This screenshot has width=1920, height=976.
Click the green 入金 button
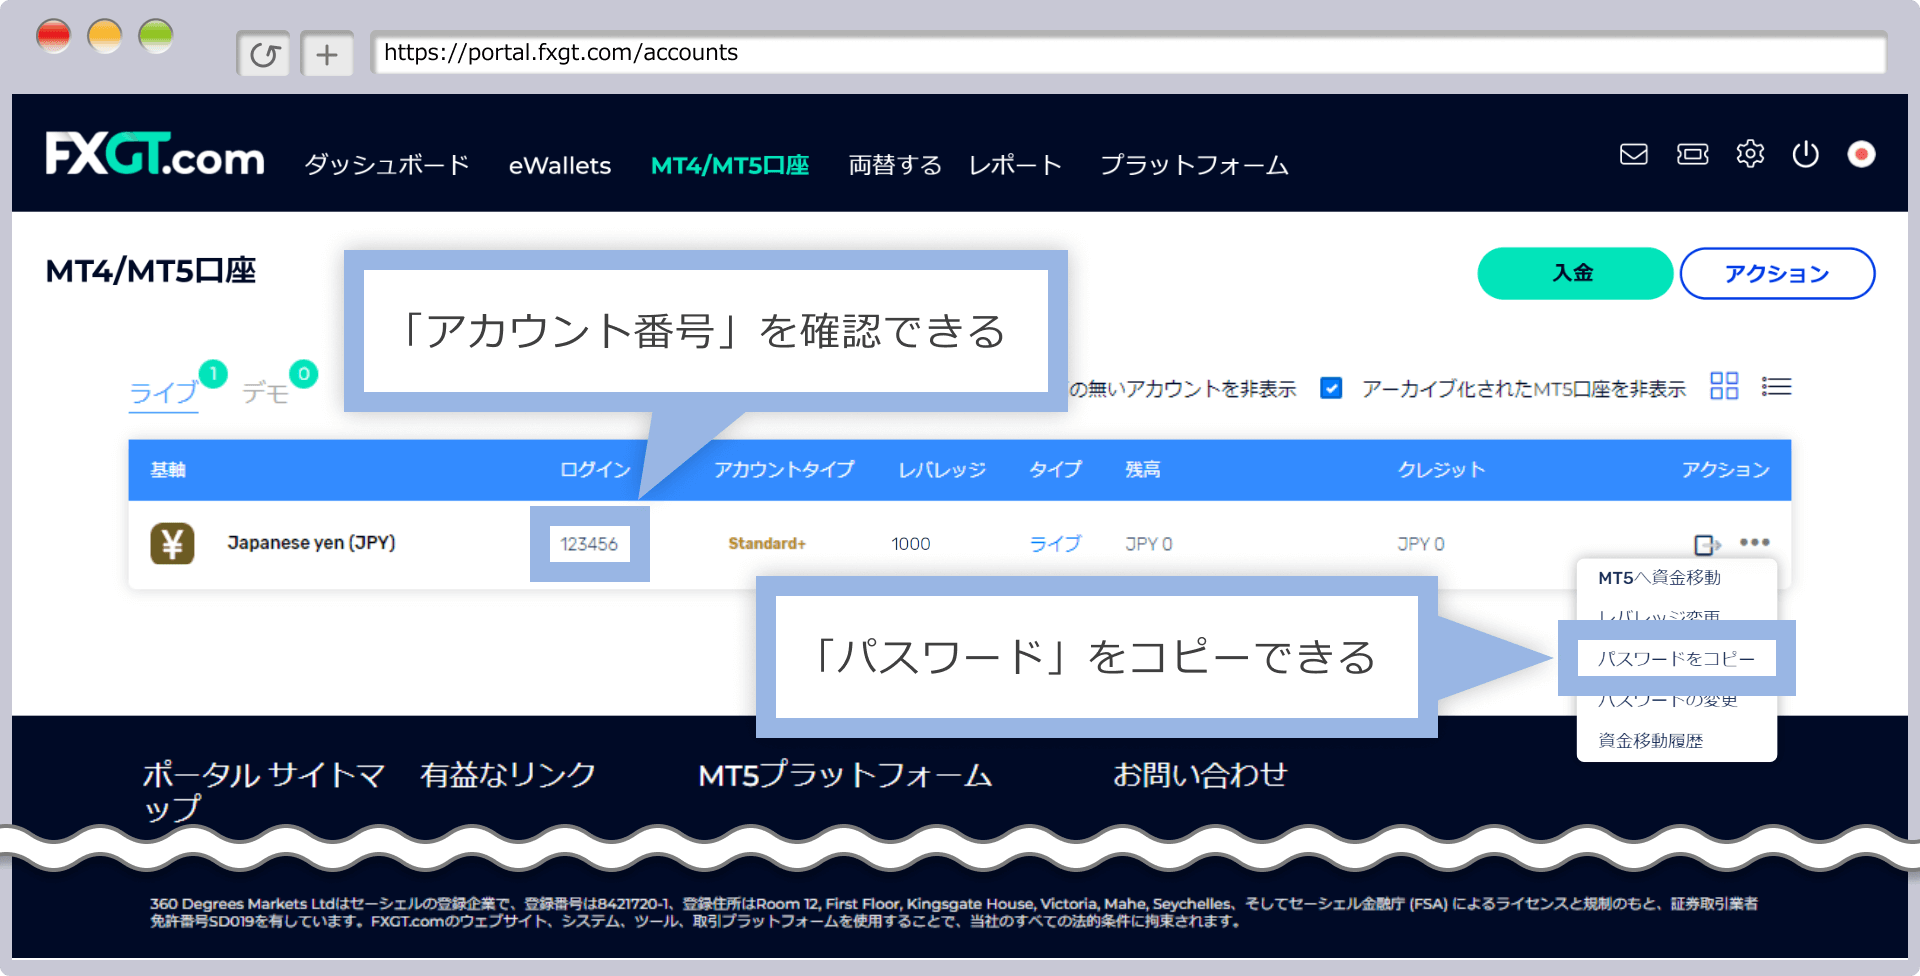pyautogui.click(x=1575, y=273)
